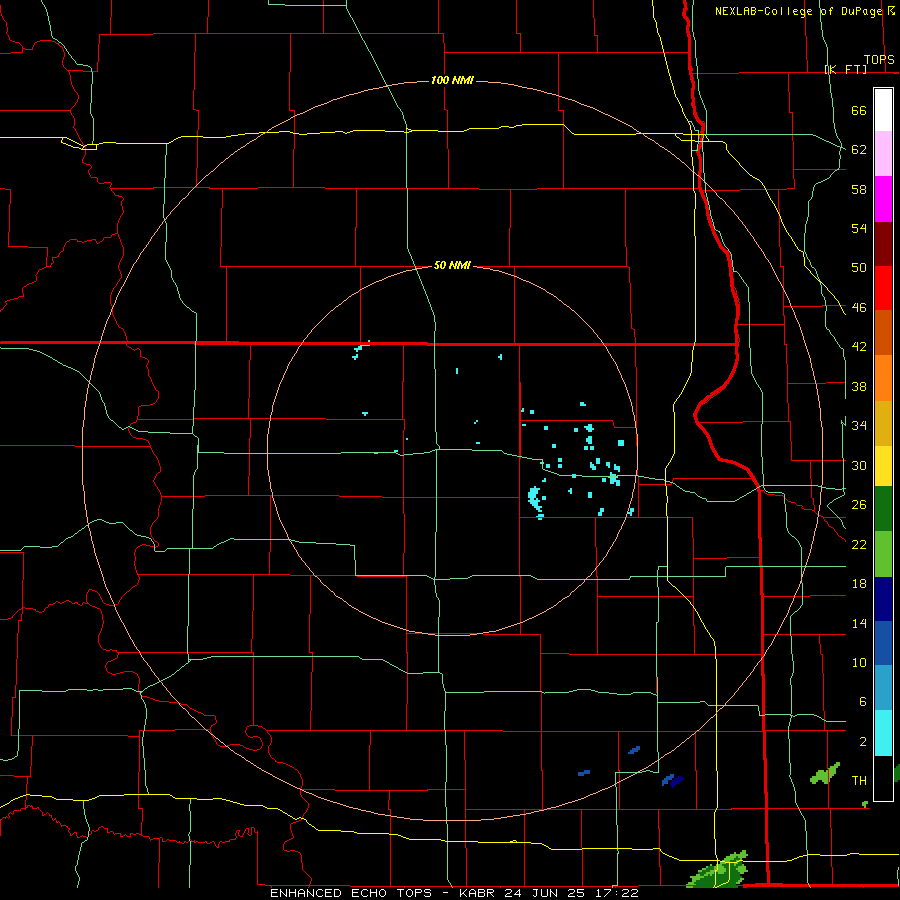Viewport: 900px width, 900px height.
Task: Click the dark green legend swatch
Action: pos(883,509)
